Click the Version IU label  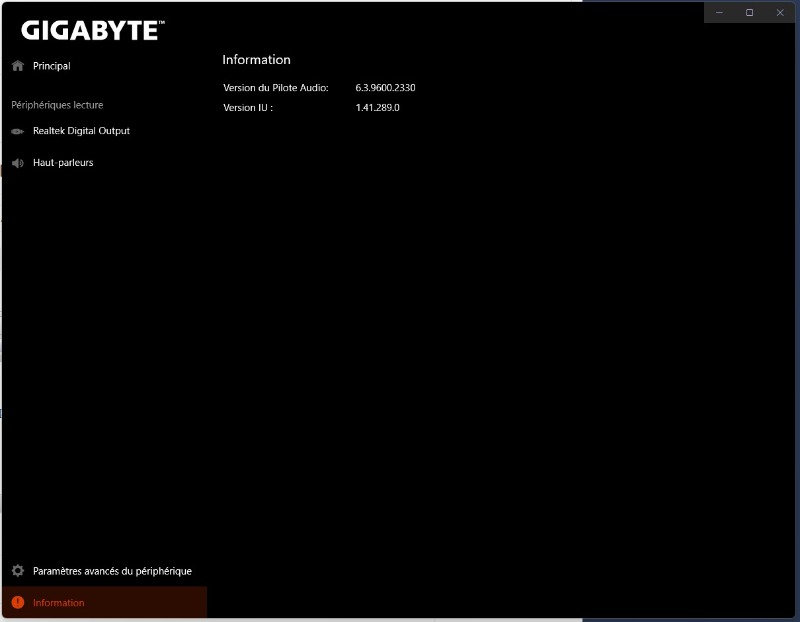[x=248, y=108]
